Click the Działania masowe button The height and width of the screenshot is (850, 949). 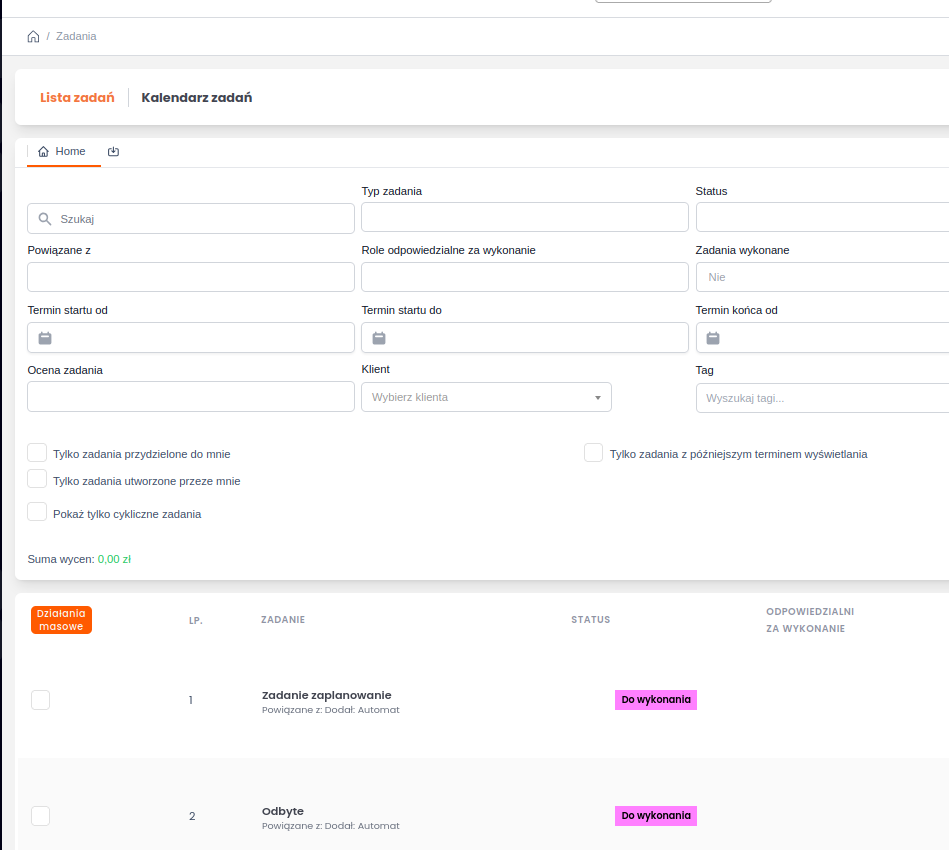click(x=61, y=620)
